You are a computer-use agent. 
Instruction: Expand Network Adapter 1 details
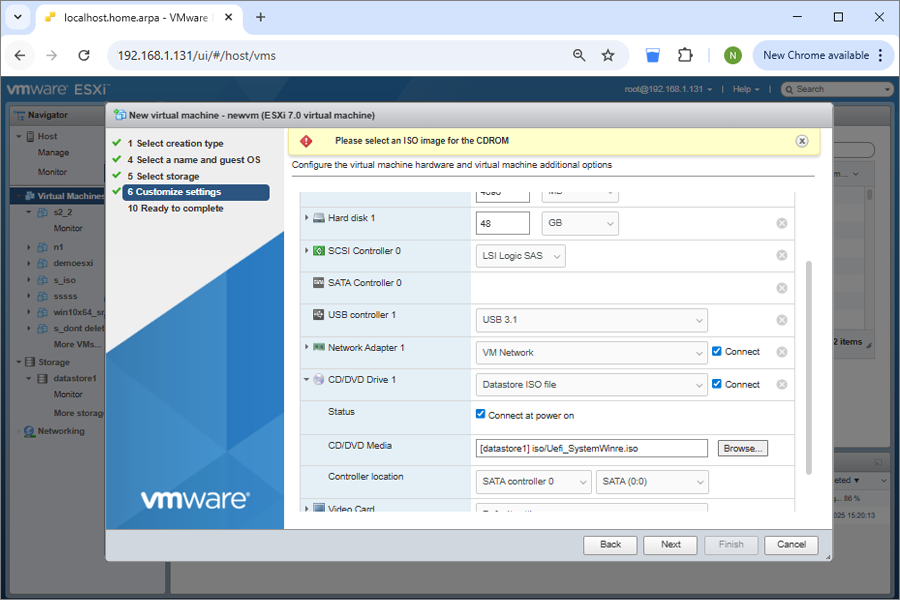coord(307,347)
